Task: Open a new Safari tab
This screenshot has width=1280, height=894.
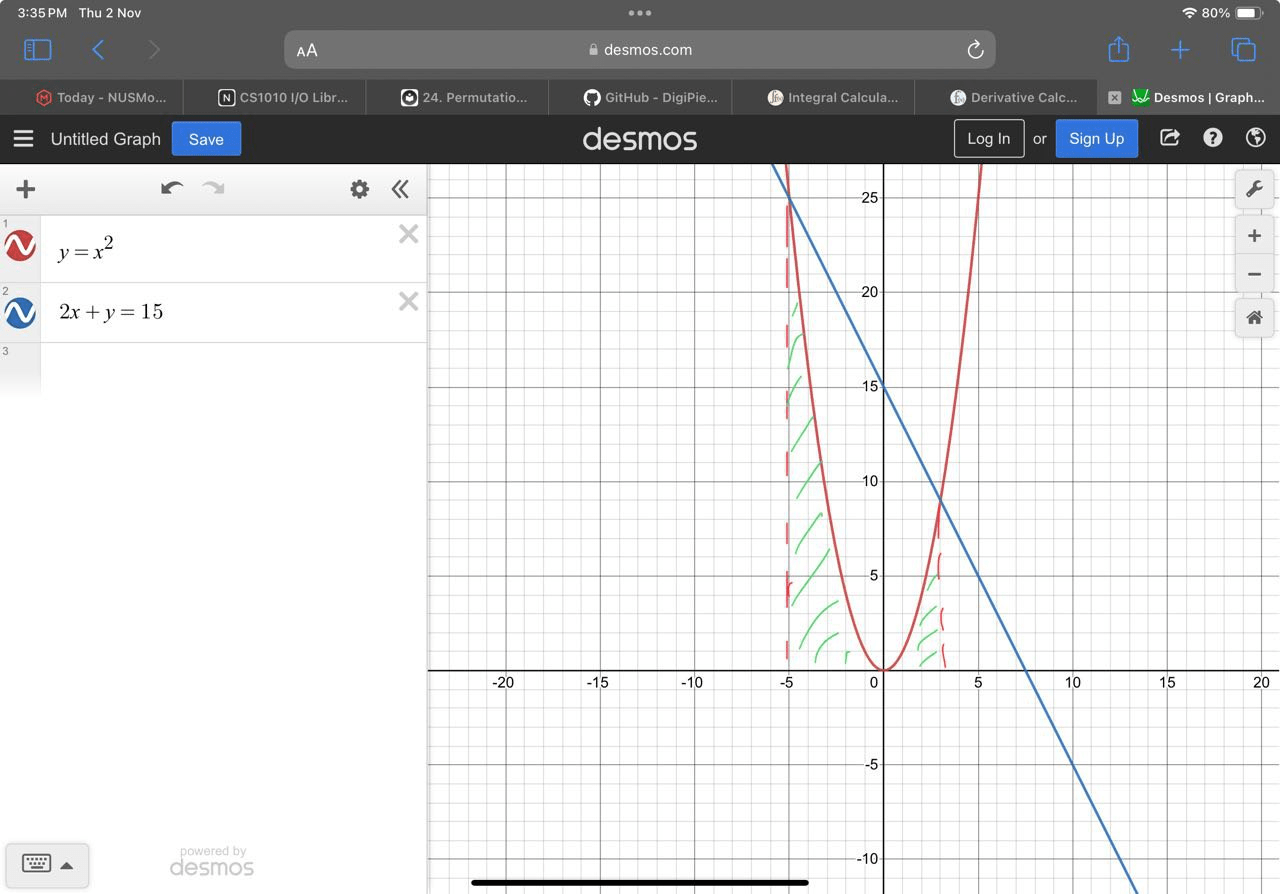Action: pos(1180,49)
